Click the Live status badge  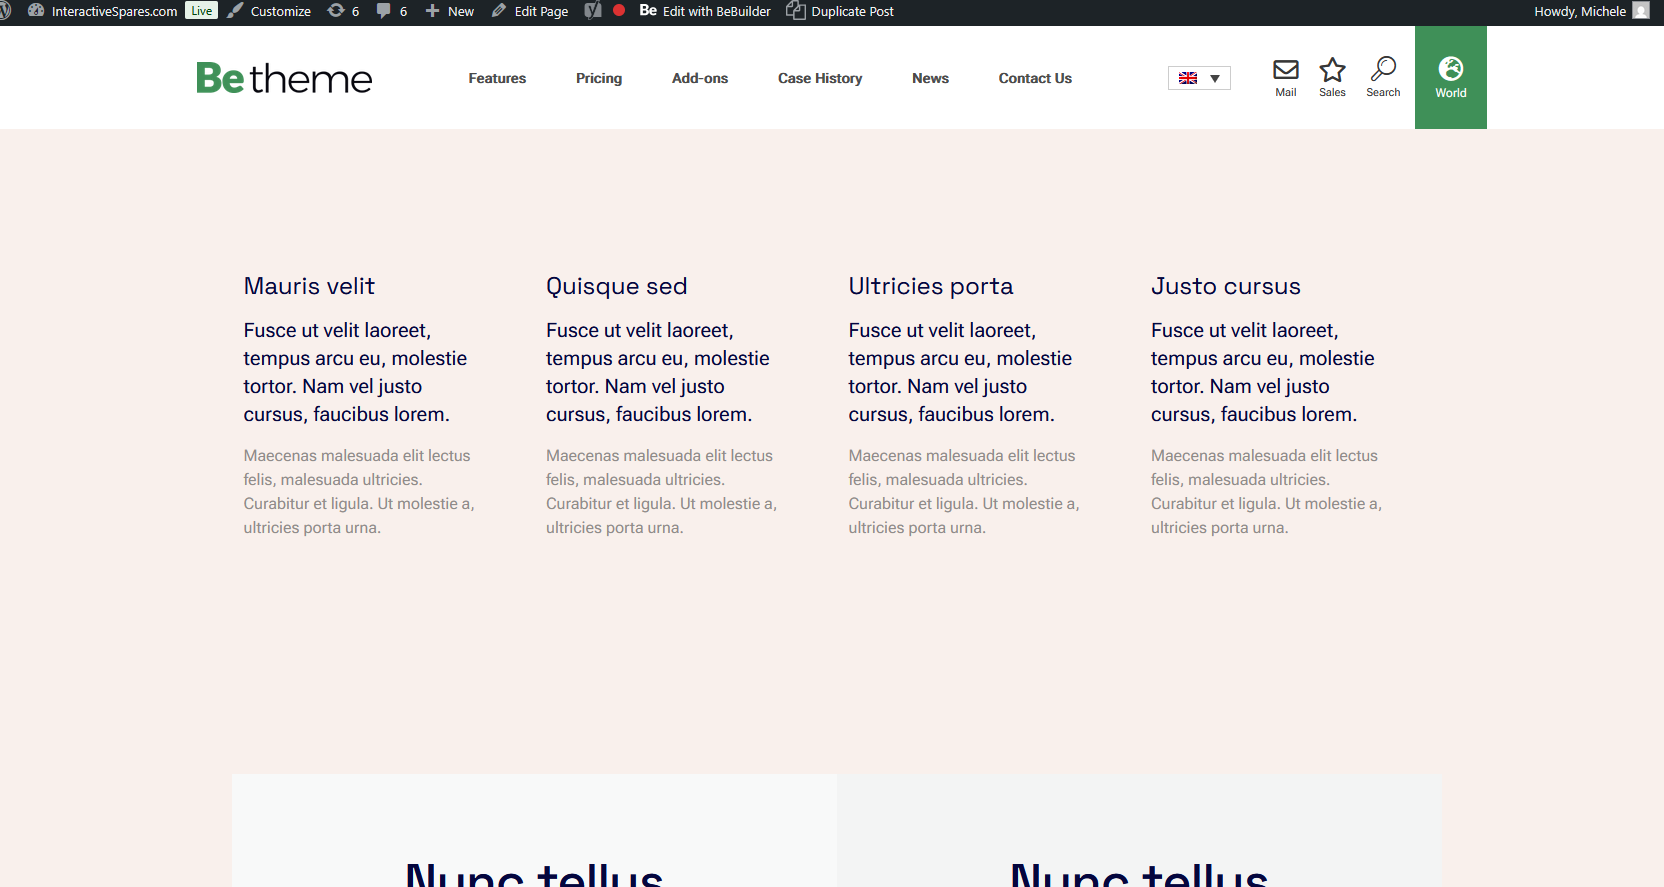[x=202, y=11]
